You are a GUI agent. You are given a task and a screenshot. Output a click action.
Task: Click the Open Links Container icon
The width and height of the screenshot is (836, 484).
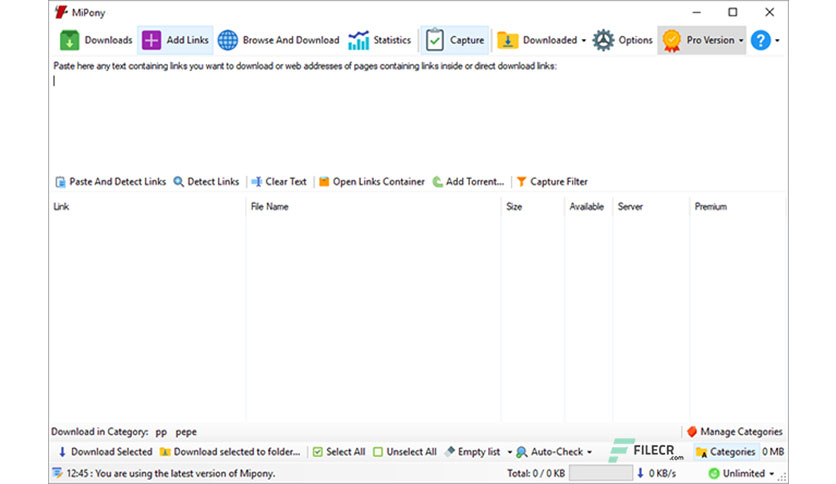coord(324,182)
